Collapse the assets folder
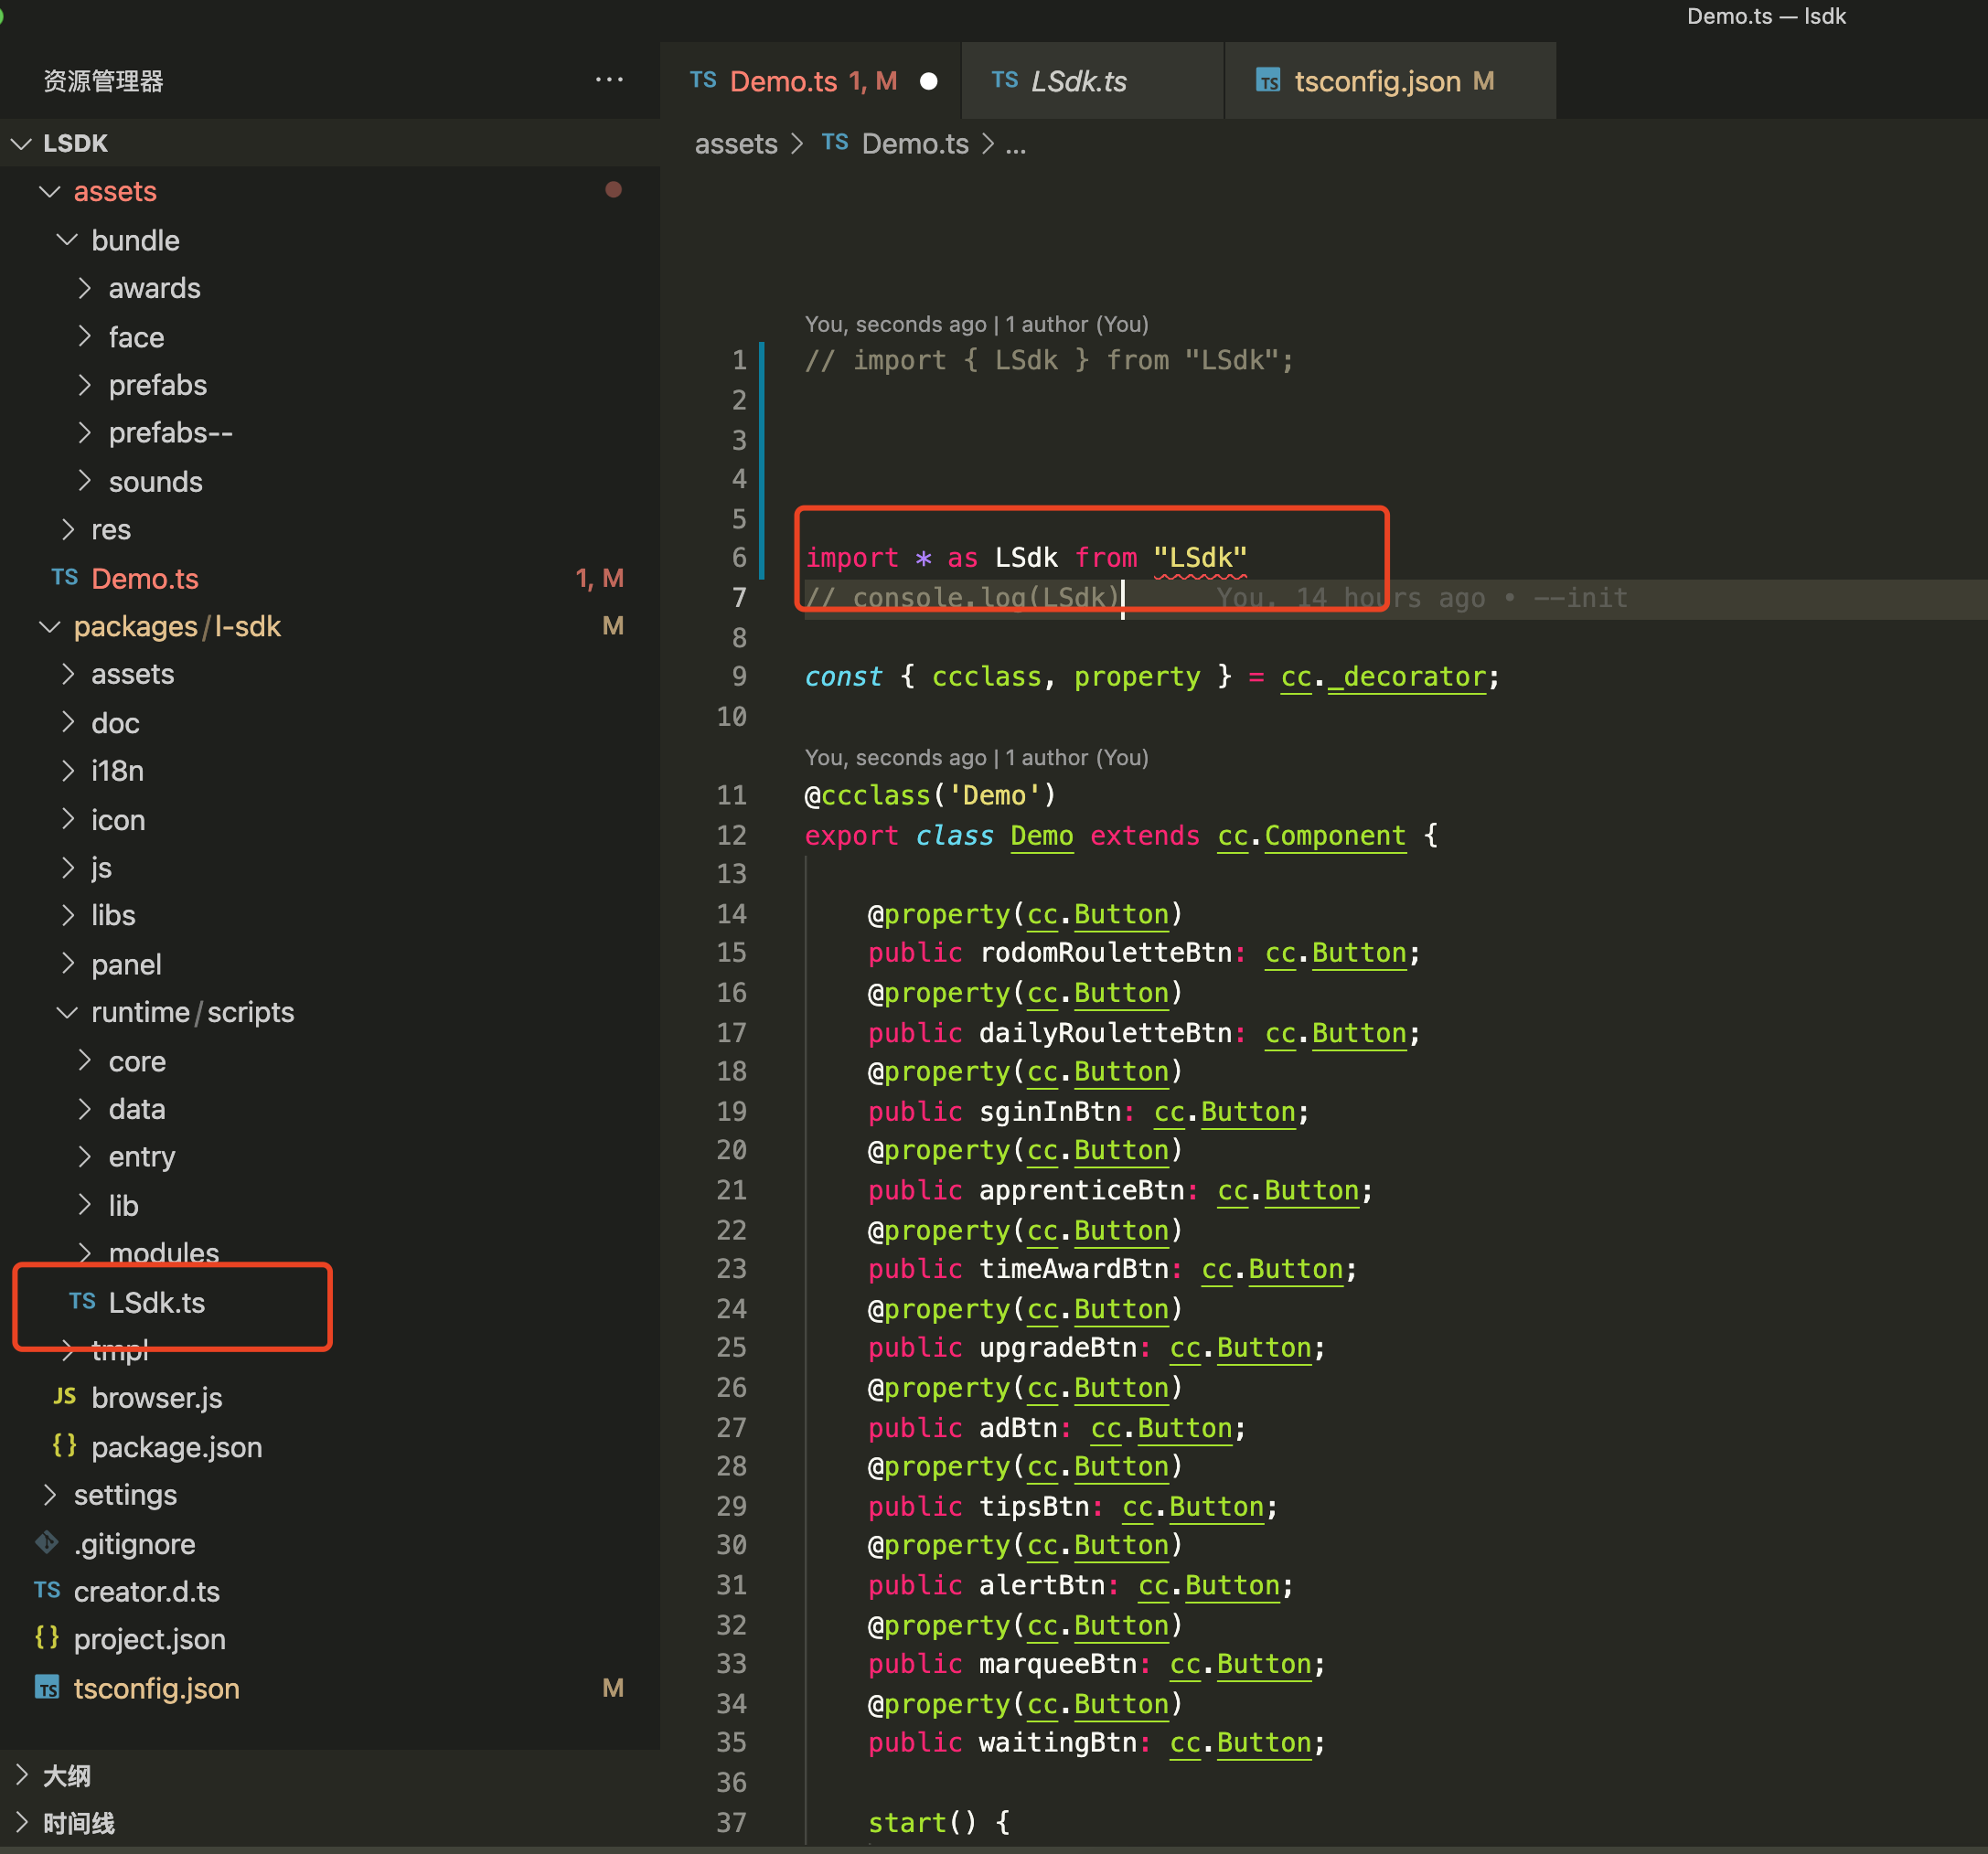 pyautogui.click(x=50, y=191)
